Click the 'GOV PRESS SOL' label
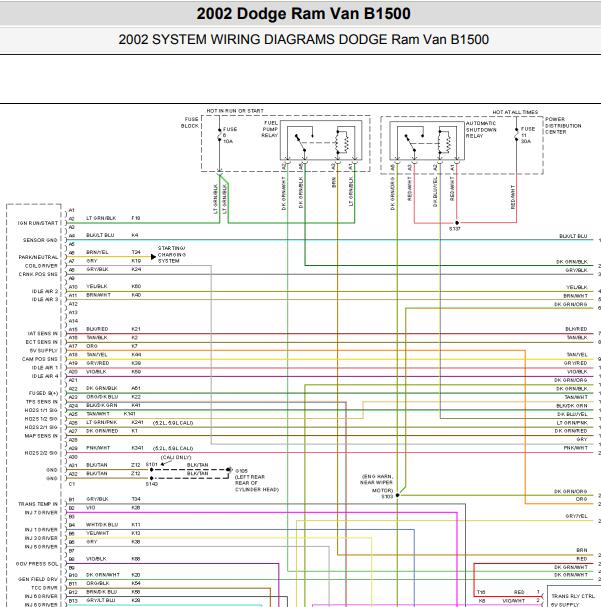The image size is (601, 607). (x=37, y=564)
